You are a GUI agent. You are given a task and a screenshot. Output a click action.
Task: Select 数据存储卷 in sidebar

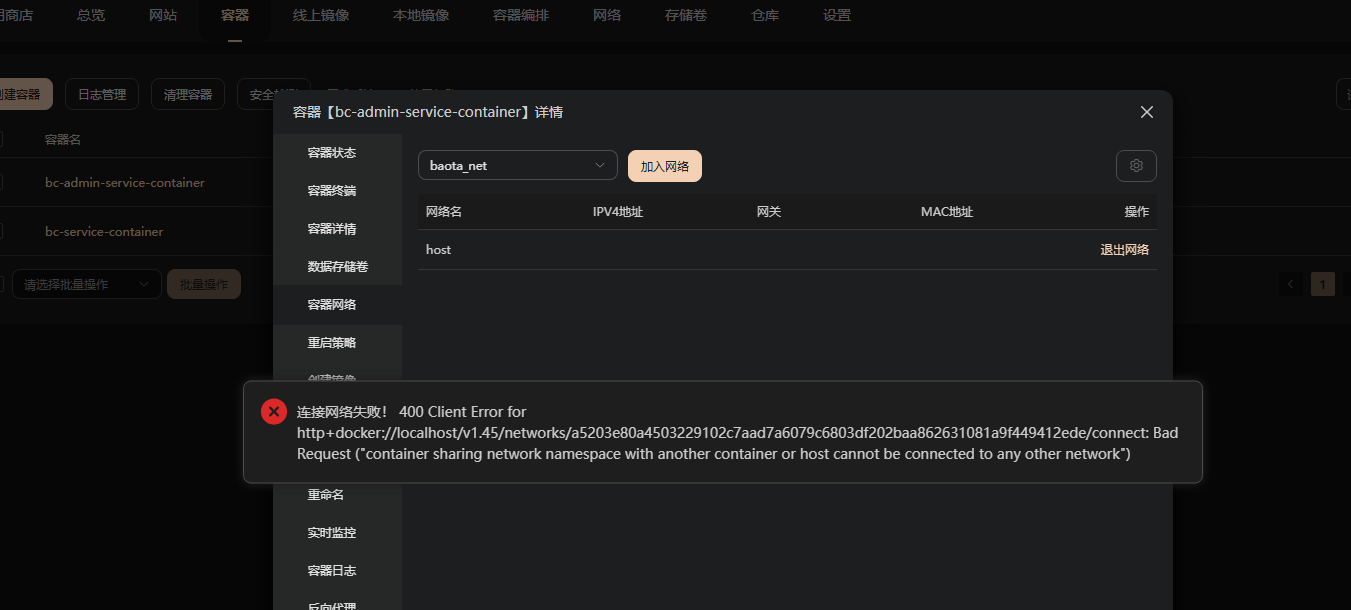pos(338,267)
